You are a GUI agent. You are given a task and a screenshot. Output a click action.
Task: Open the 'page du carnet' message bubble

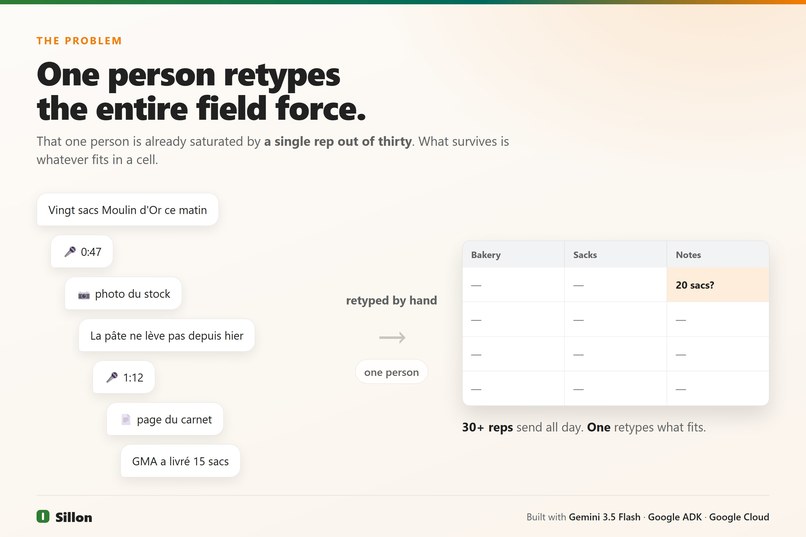tap(165, 419)
